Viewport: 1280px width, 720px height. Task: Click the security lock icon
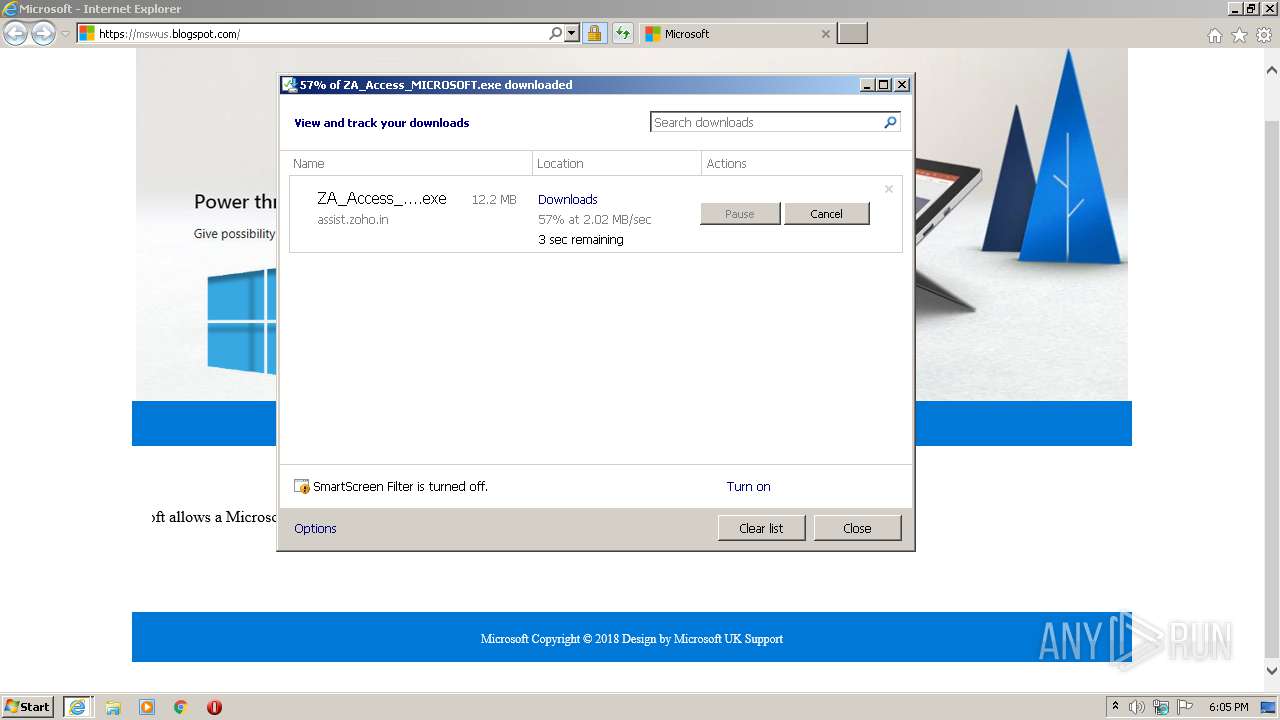594,34
